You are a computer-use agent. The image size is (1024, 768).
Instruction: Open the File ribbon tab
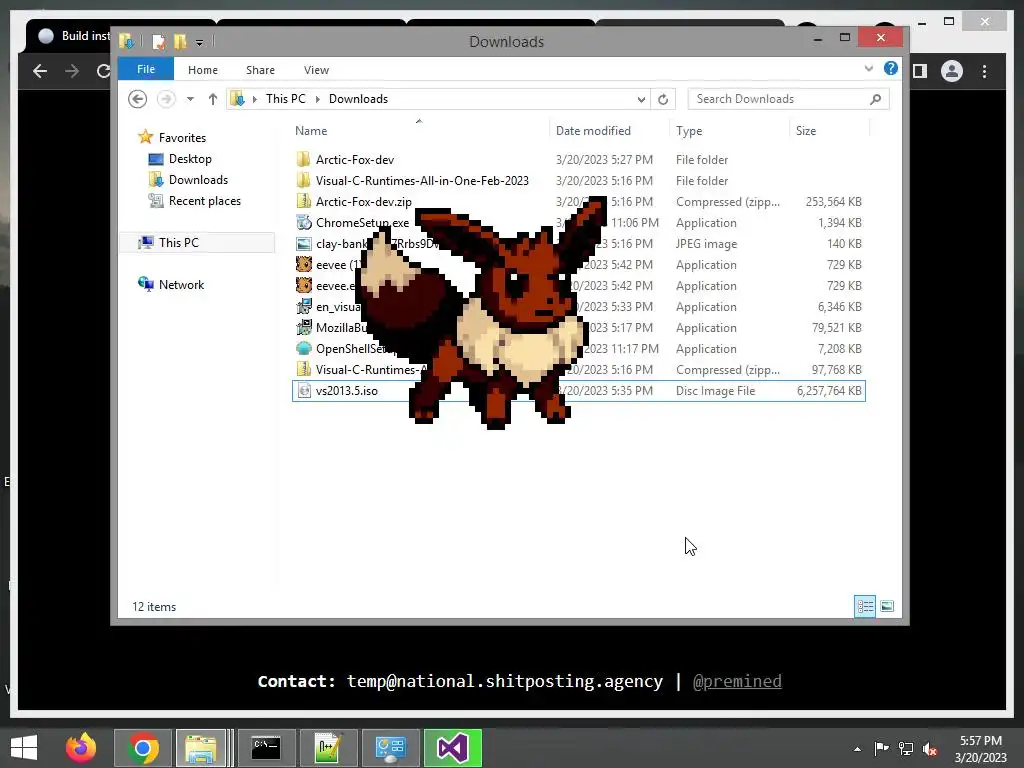click(146, 69)
